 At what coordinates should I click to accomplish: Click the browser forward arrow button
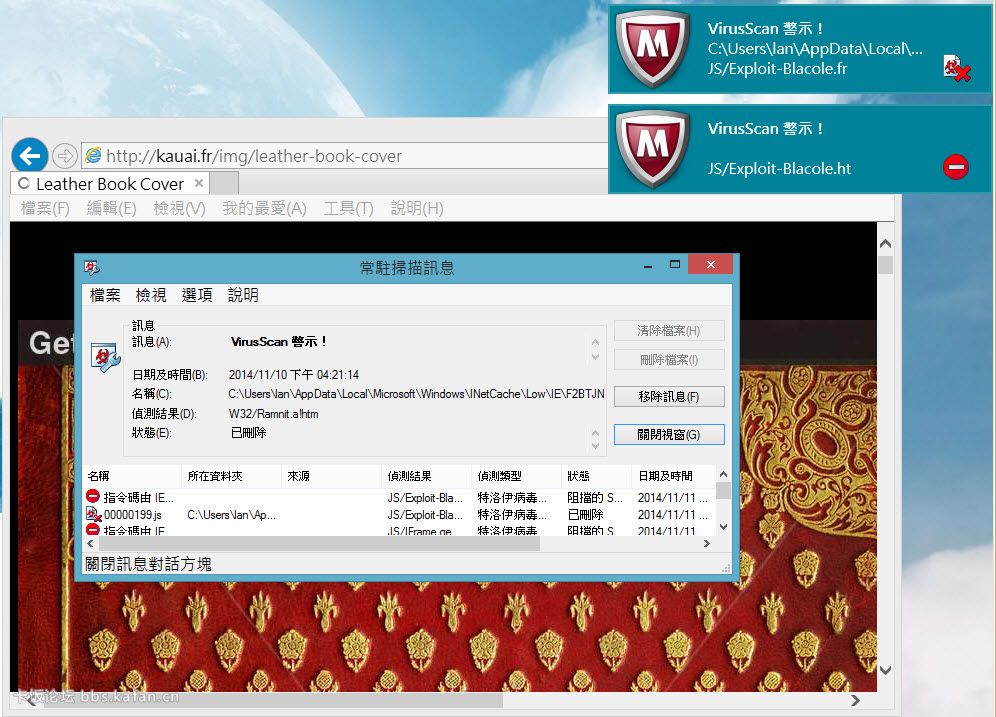pyautogui.click(x=64, y=156)
